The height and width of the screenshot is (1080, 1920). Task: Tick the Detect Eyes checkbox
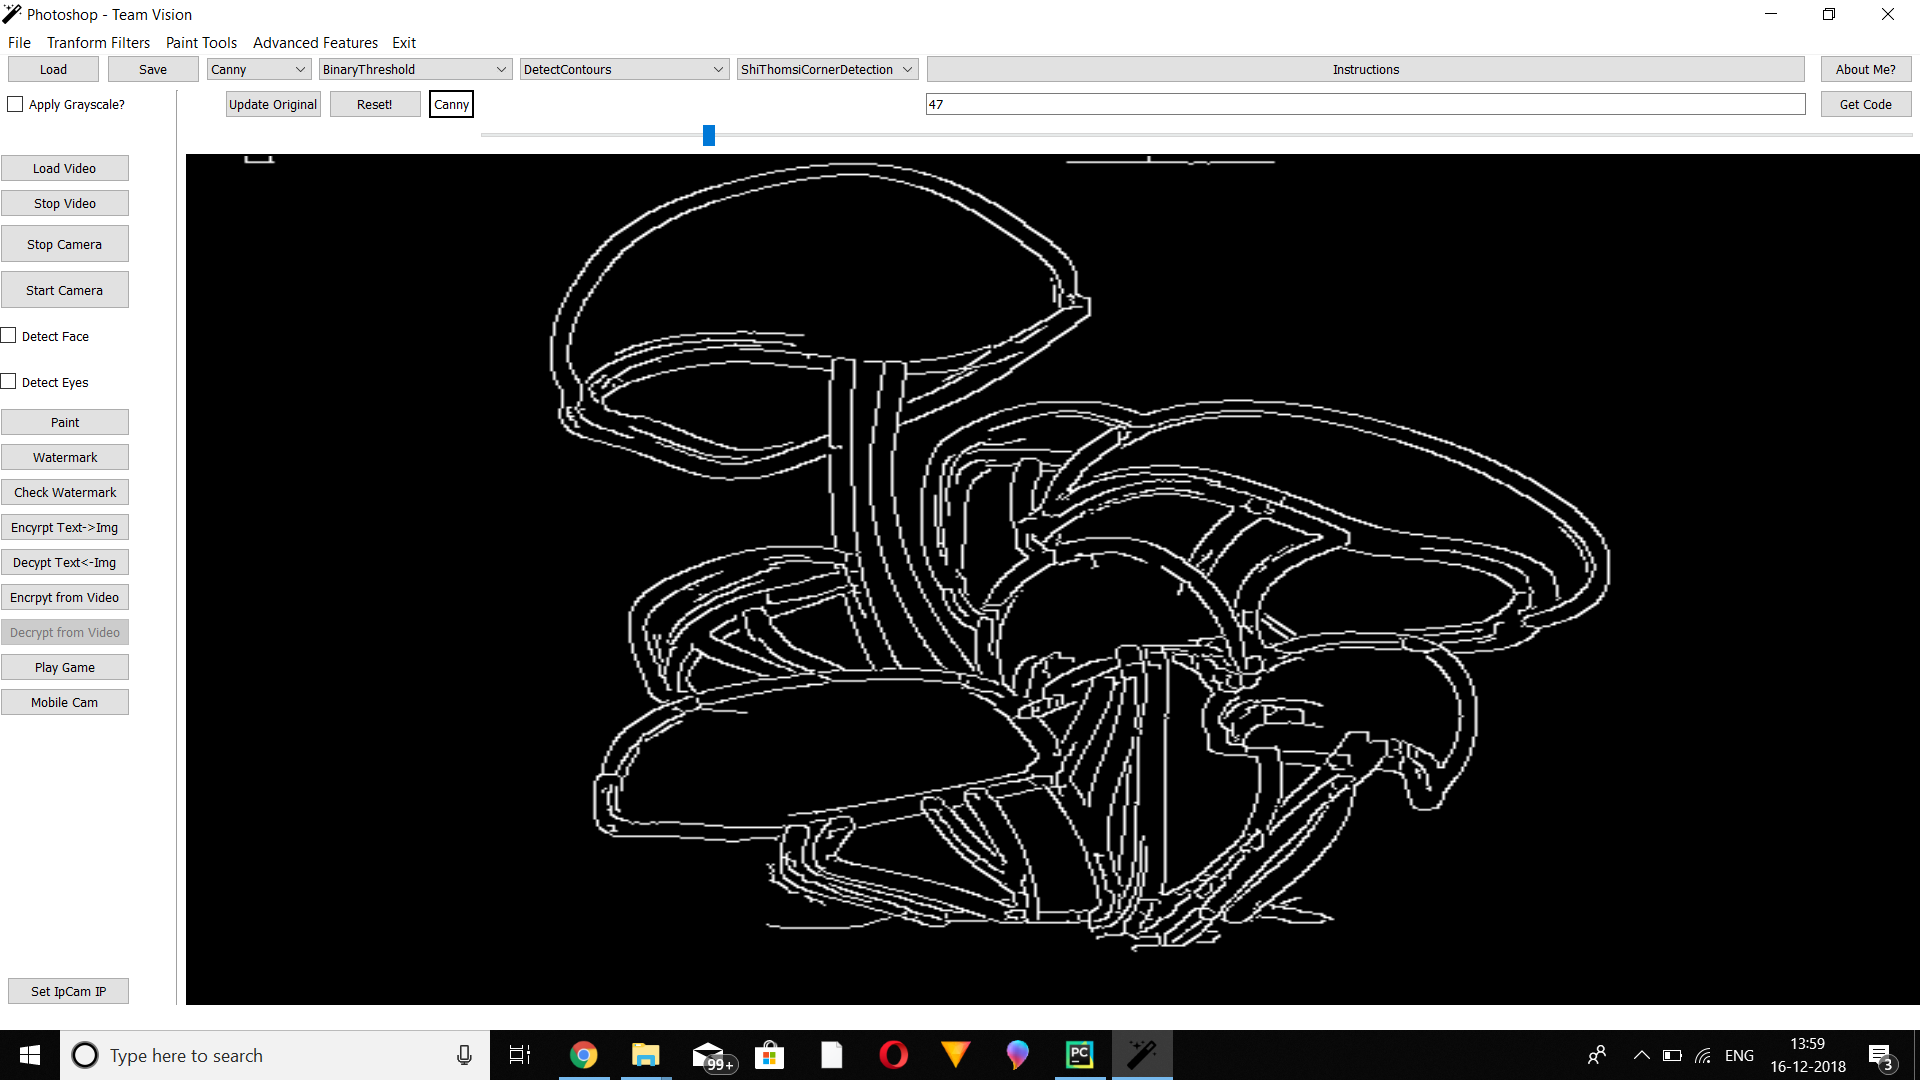[x=9, y=382]
